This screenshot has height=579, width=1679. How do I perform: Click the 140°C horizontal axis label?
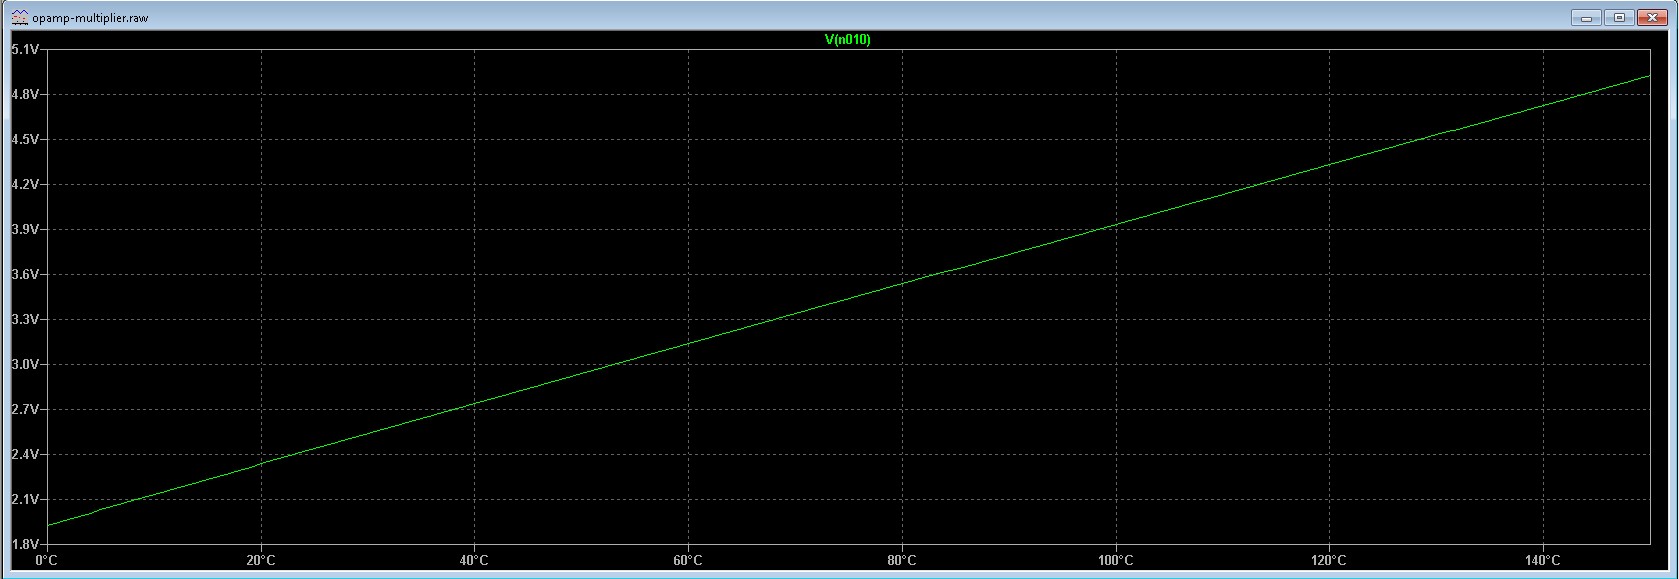(1543, 560)
